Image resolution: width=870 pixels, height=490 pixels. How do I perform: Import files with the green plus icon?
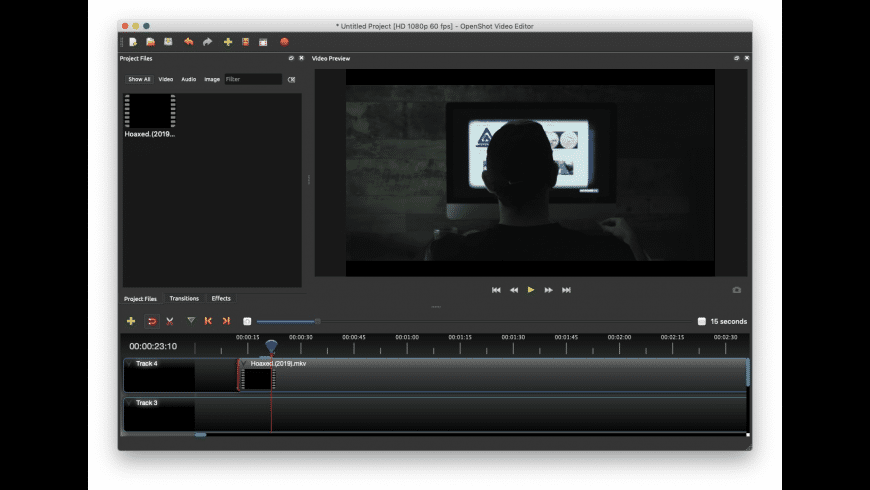(228, 42)
